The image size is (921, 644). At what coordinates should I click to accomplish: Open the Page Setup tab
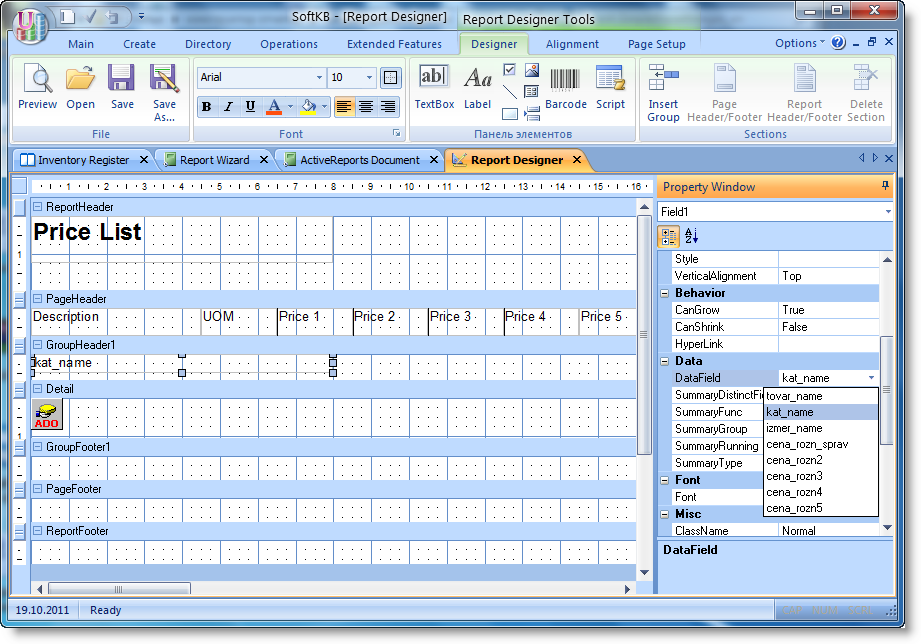pyautogui.click(x=656, y=44)
